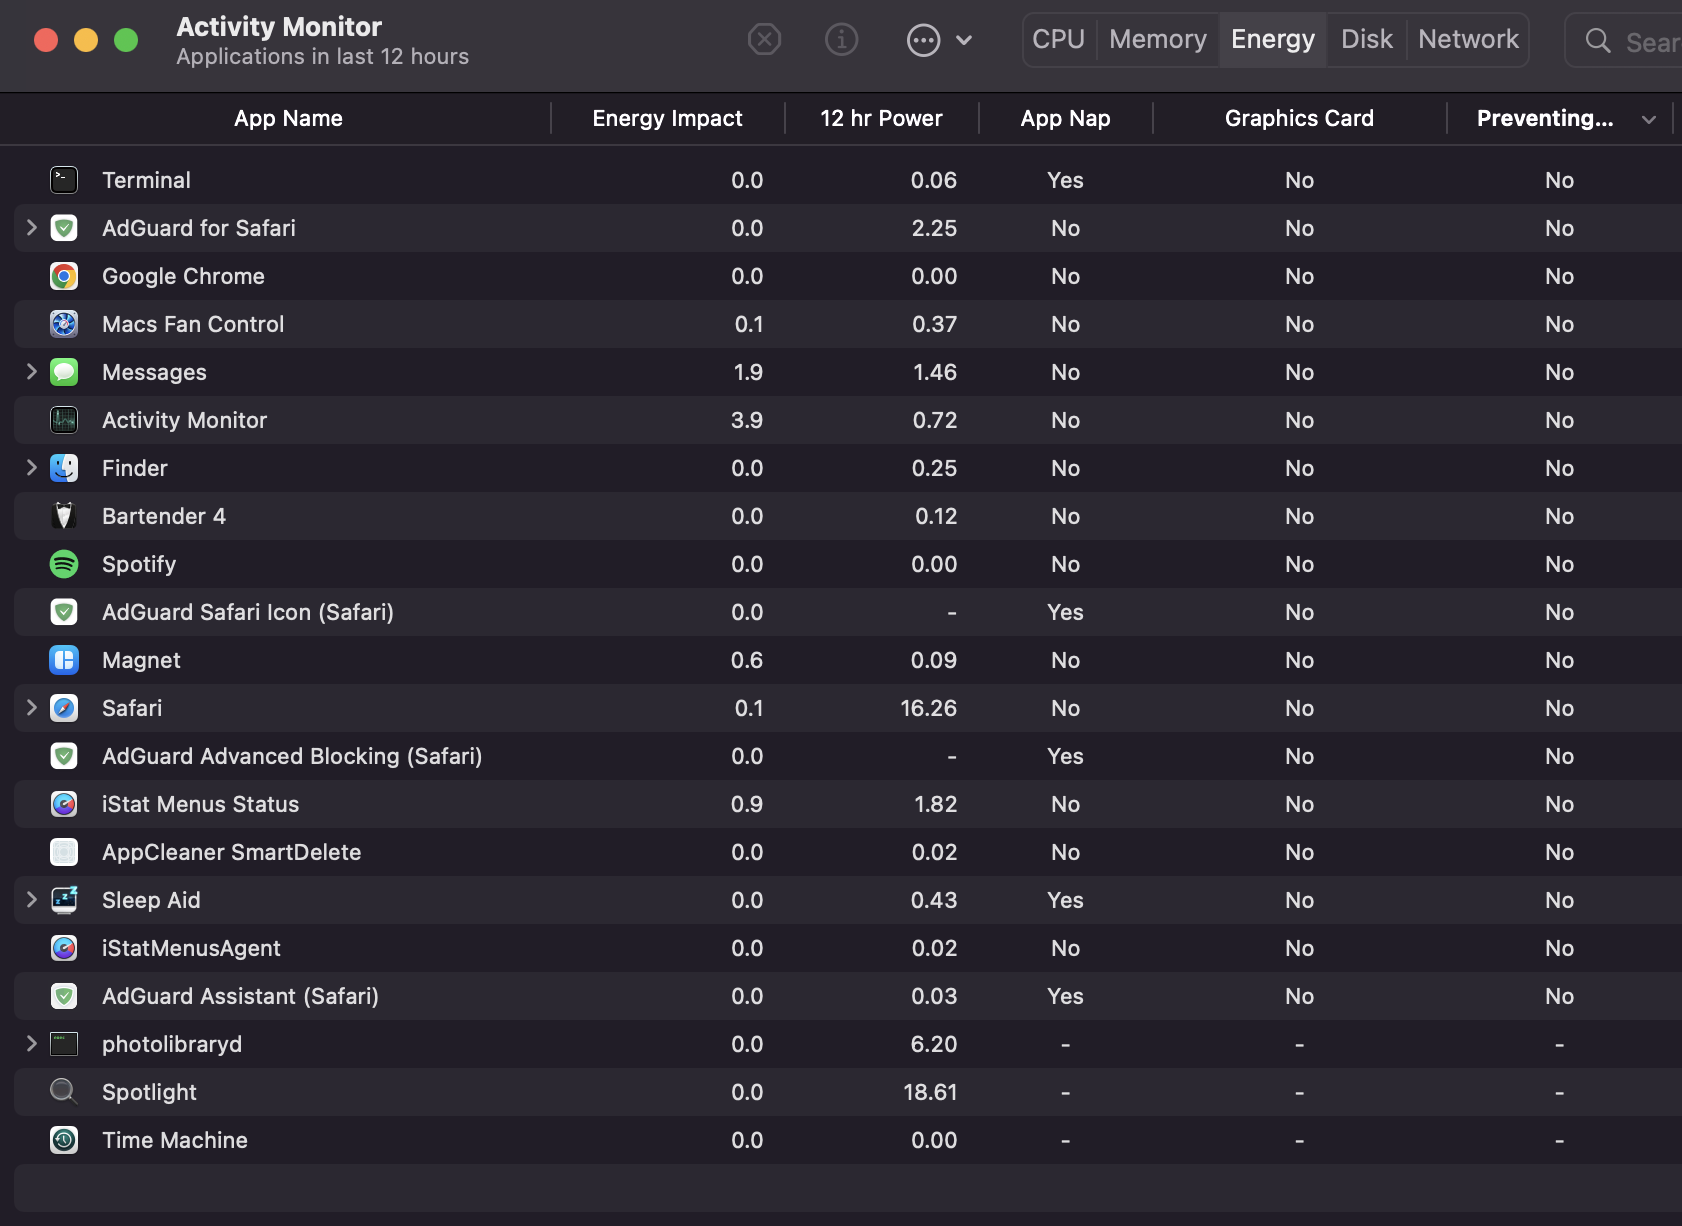Click the AdGuard Assistant shield icon
The height and width of the screenshot is (1226, 1682).
pyautogui.click(x=64, y=996)
